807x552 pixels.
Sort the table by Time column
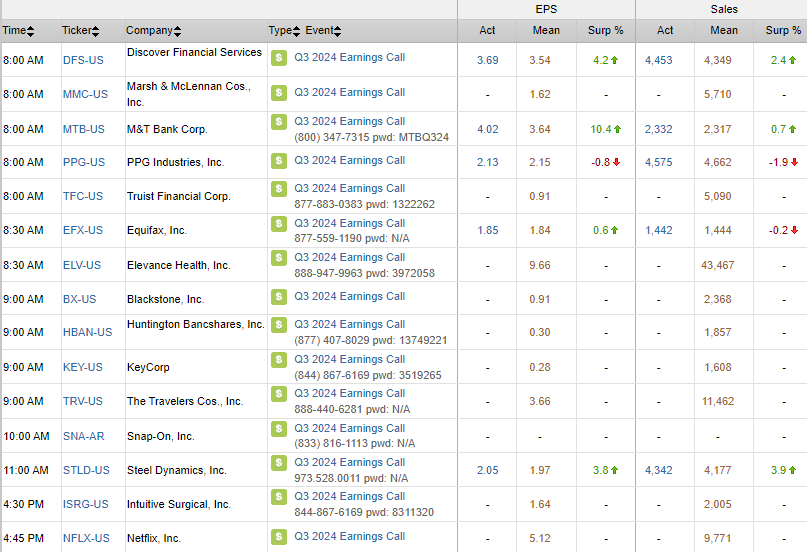click(x=18, y=30)
